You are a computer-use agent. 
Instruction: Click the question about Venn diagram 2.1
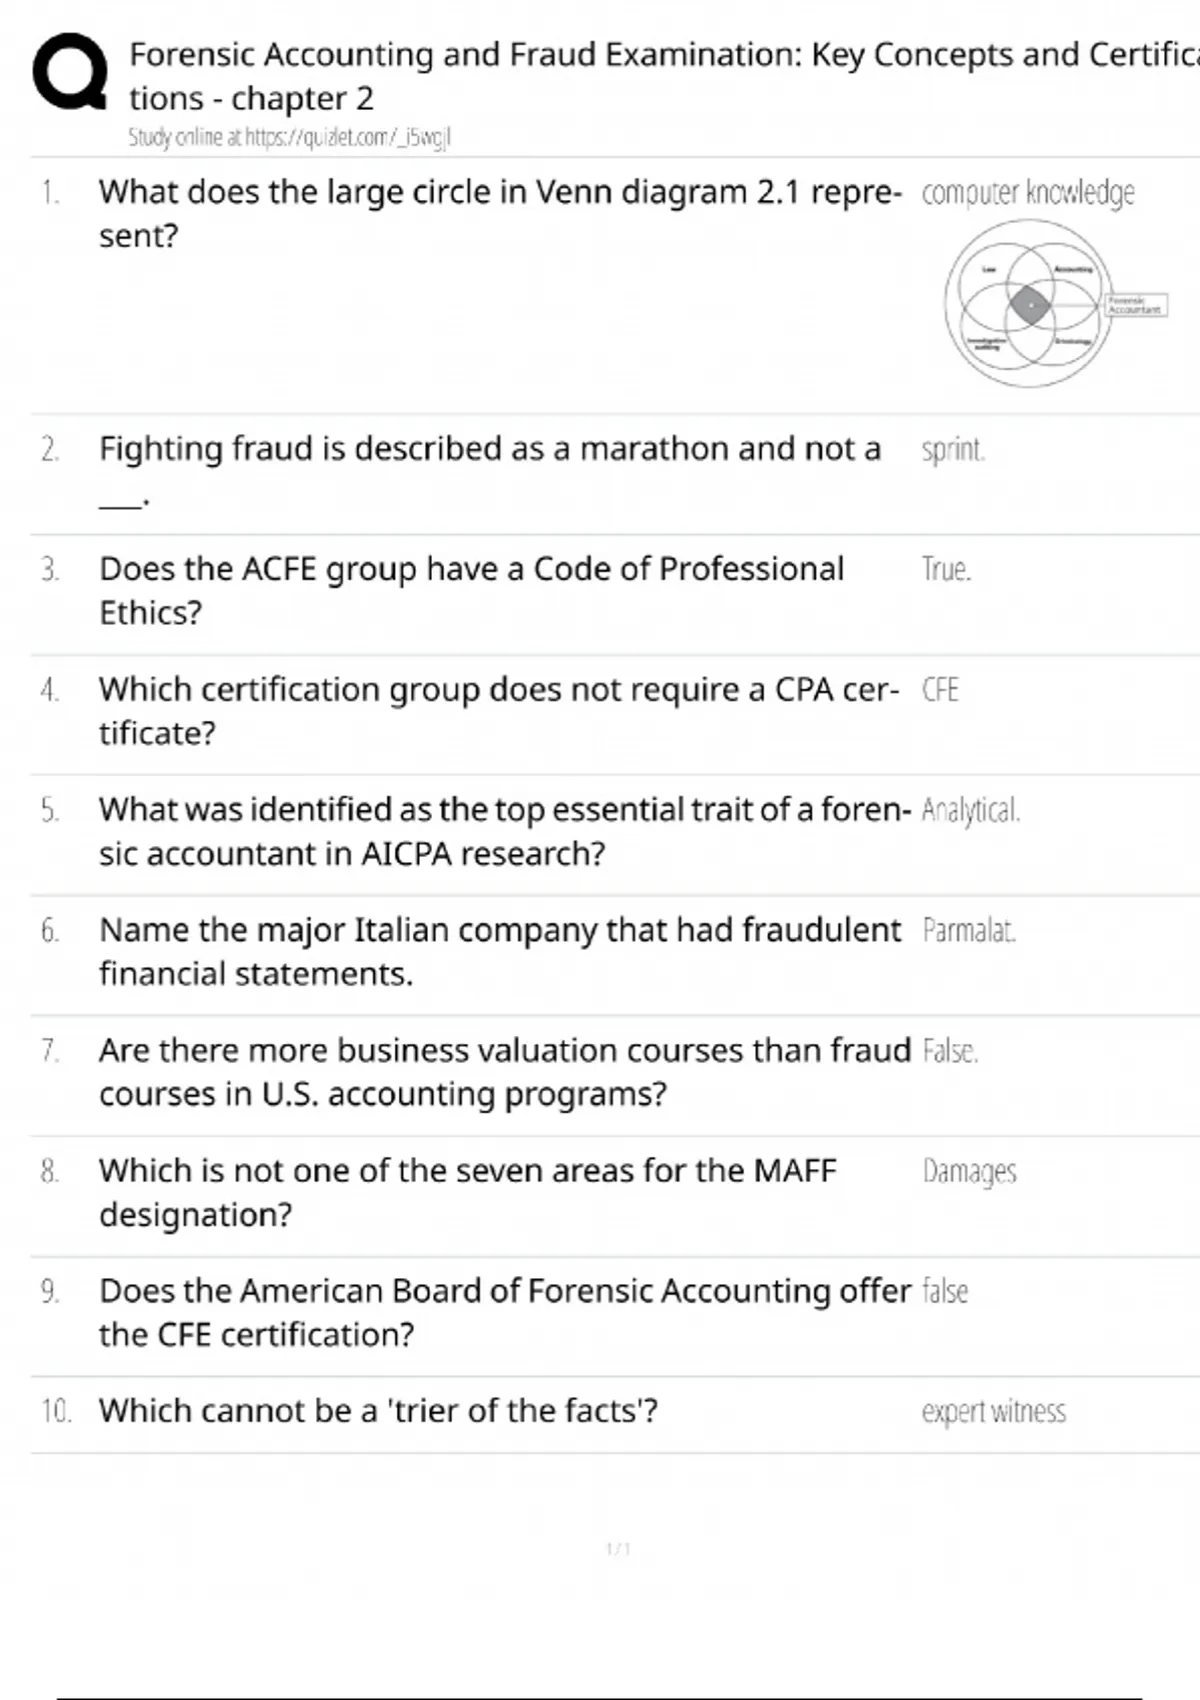coord(499,213)
